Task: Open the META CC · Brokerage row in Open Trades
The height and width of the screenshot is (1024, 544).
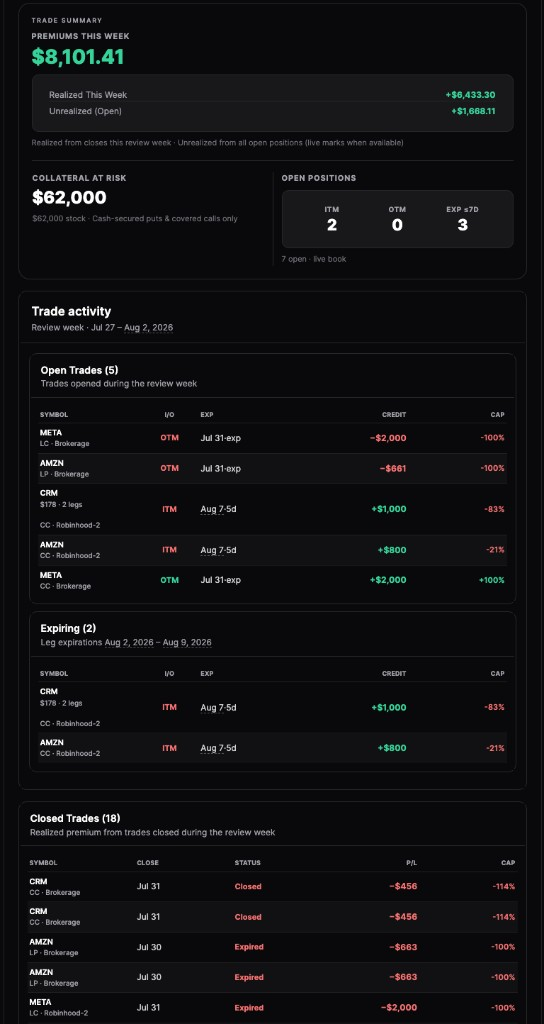Action: click(272, 580)
